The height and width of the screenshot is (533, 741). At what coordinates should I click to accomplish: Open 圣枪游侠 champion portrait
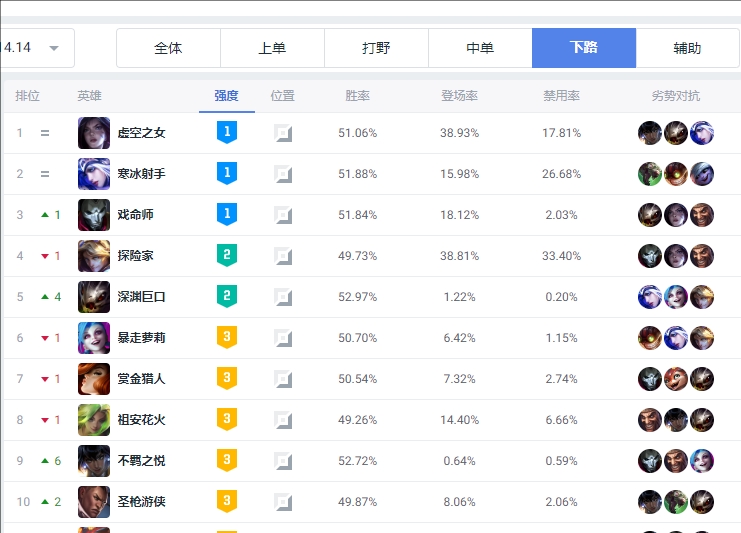click(x=94, y=502)
